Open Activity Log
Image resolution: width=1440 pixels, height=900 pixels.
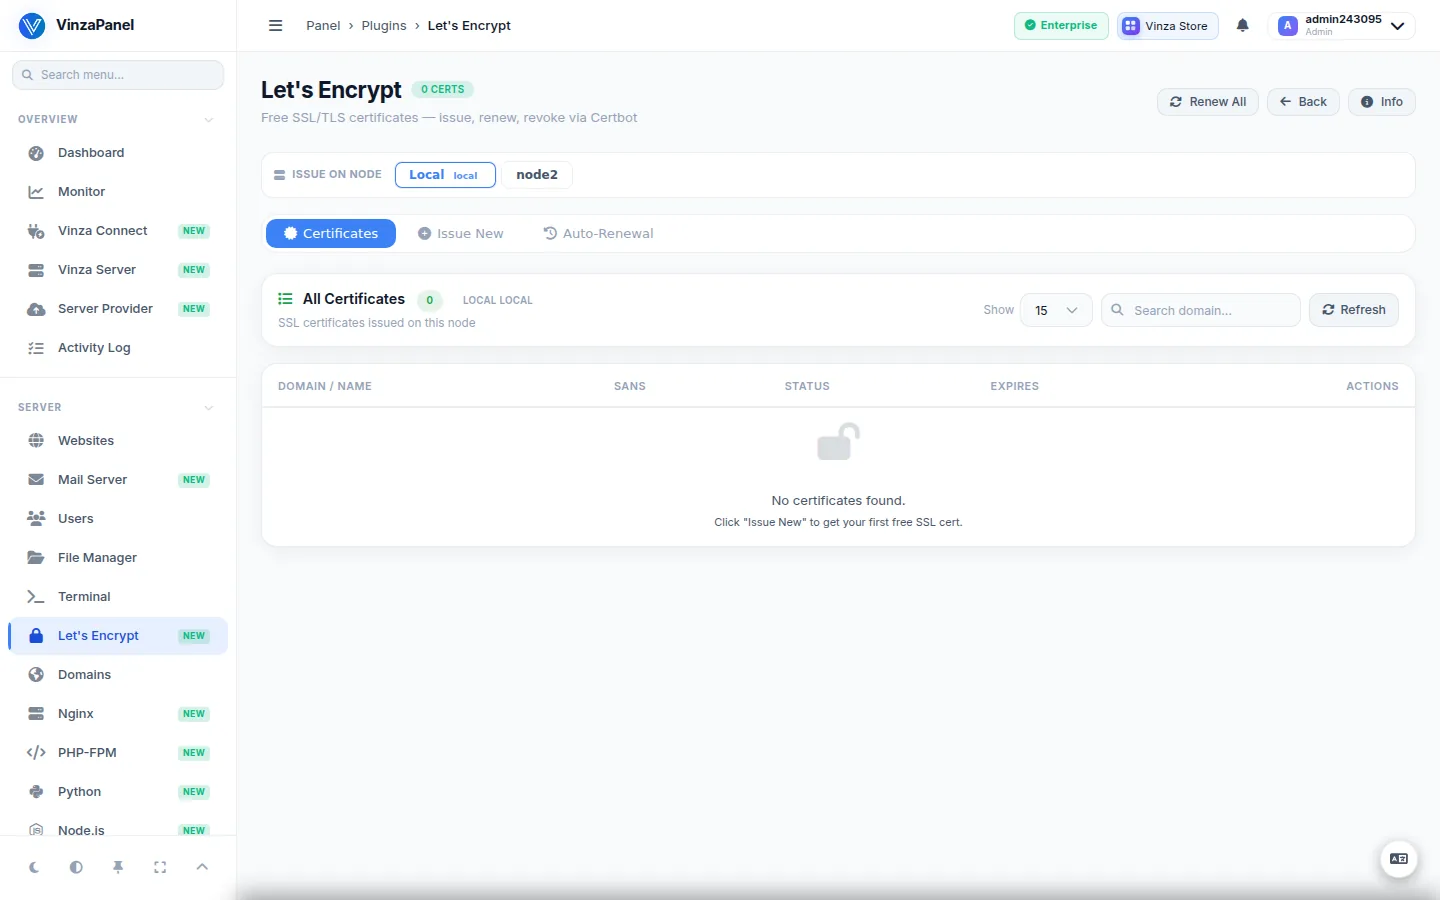point(118,348)
